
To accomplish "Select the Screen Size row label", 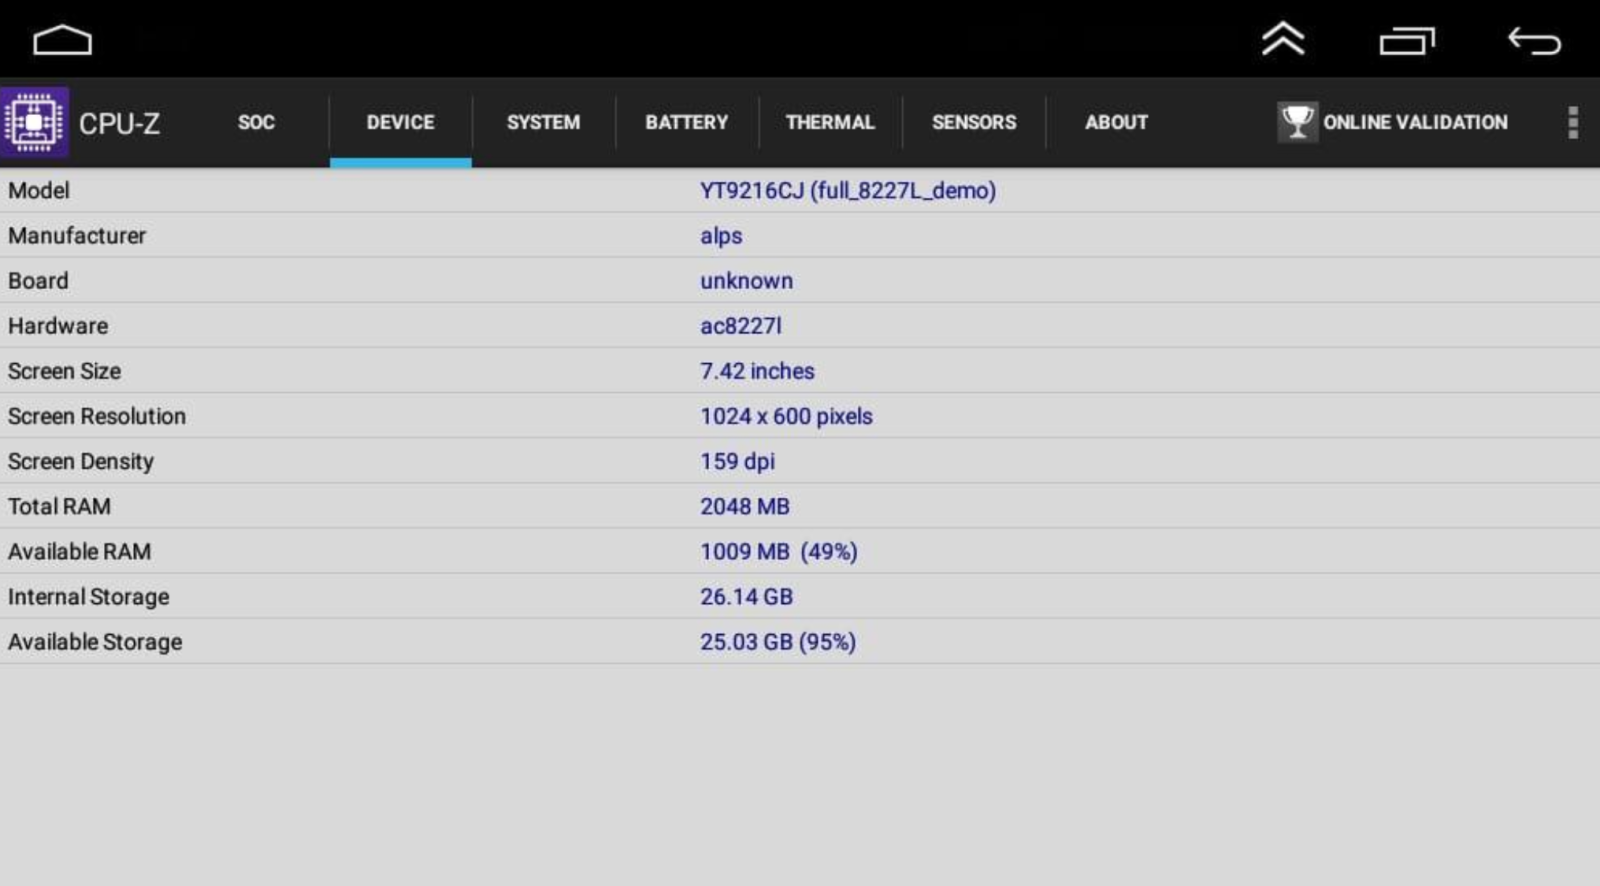I will point(64,371).
